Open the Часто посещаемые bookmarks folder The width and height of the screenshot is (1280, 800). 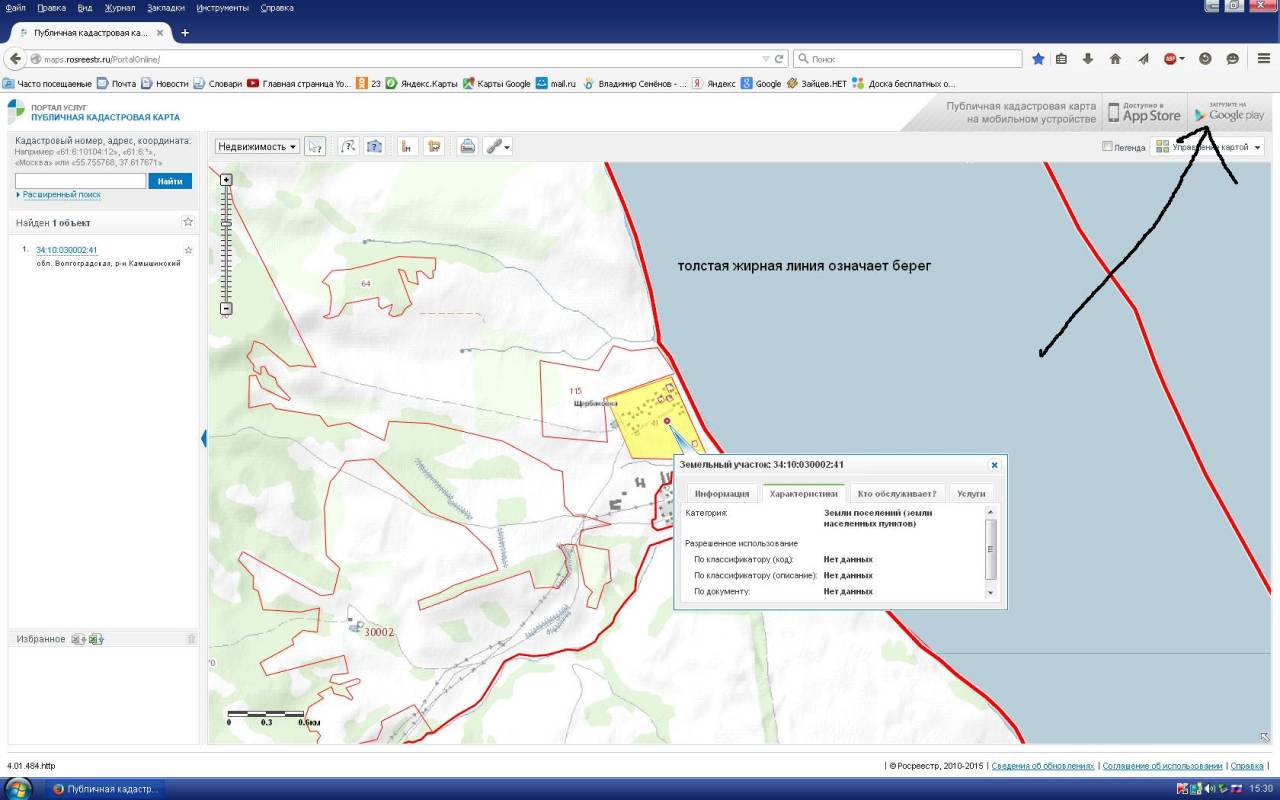click(47, 84)
